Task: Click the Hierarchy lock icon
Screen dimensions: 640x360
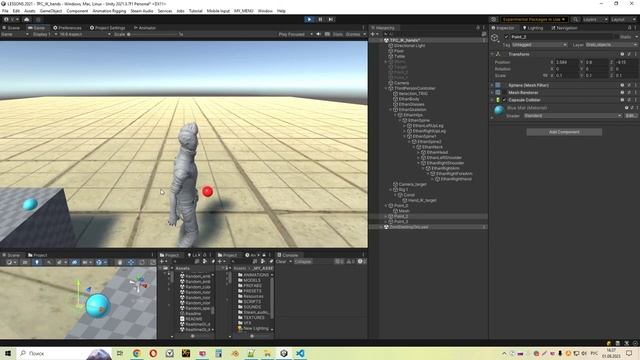Action: pos(478,28)
